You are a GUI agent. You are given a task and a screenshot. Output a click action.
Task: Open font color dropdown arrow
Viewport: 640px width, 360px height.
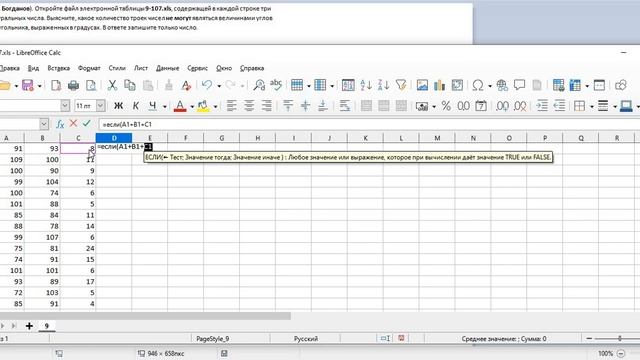coord(192,107)
